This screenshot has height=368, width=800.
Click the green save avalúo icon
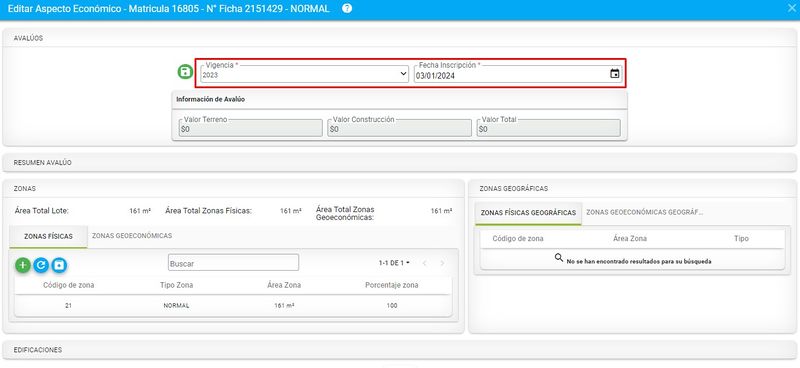[x=185, y=72]
